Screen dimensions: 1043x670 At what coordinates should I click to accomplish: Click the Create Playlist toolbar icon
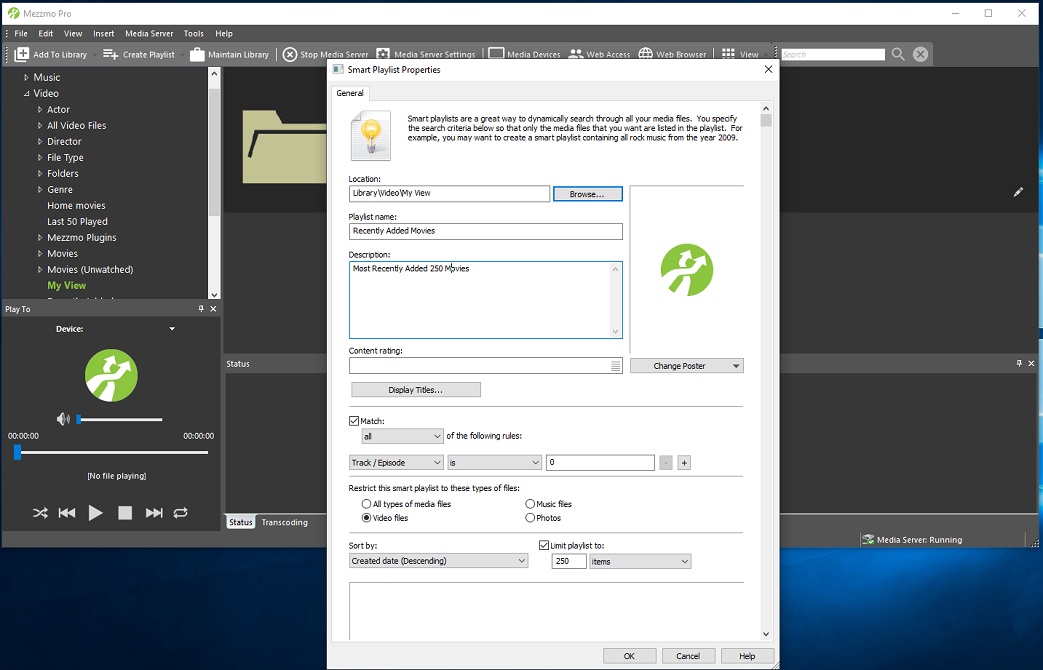[110, 55]
